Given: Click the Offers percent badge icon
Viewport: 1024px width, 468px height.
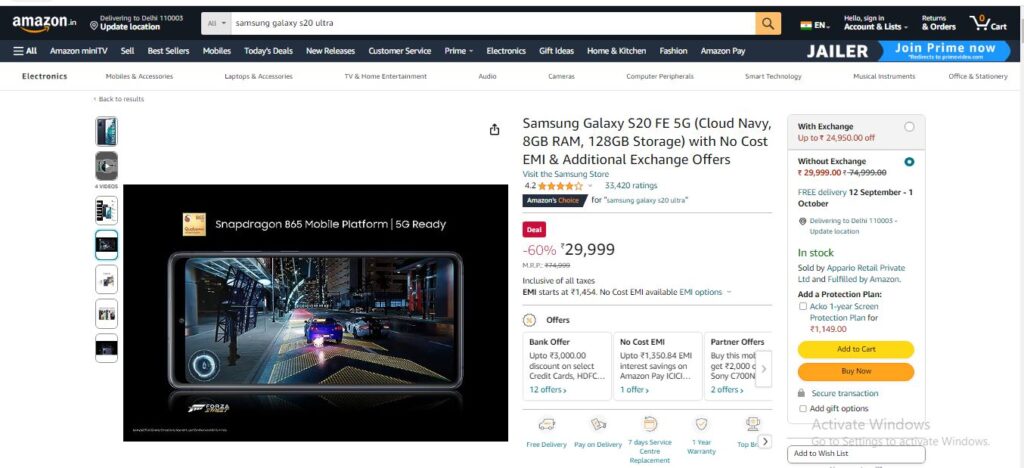Looking at the screenshot, I should 530,320.
